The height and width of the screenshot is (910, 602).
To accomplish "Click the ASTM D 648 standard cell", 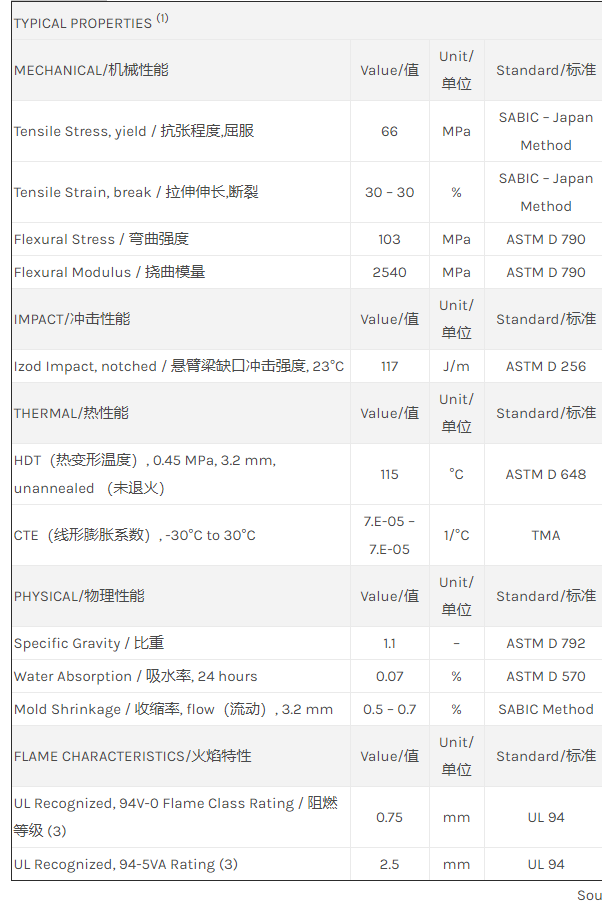I will click(546, 474).
